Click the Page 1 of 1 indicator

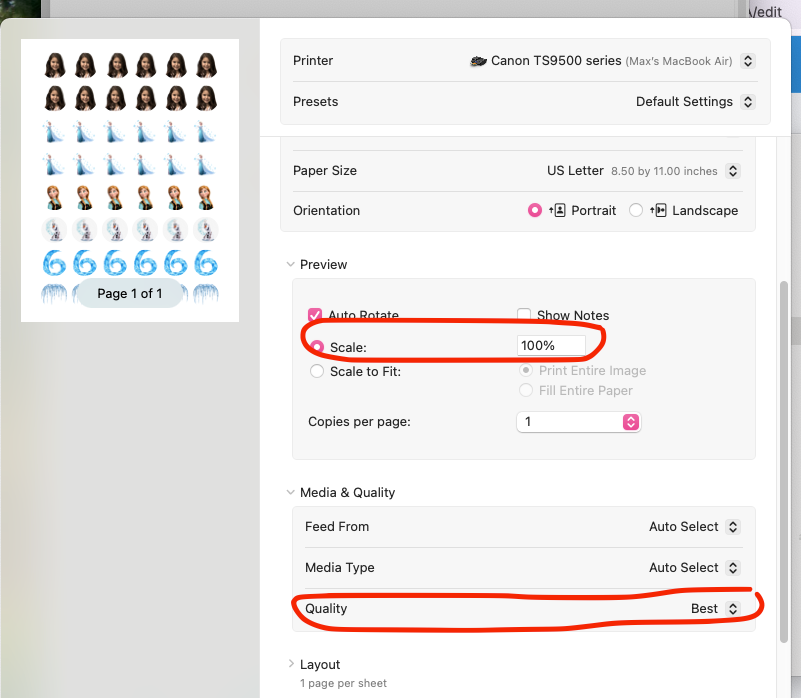130,293
